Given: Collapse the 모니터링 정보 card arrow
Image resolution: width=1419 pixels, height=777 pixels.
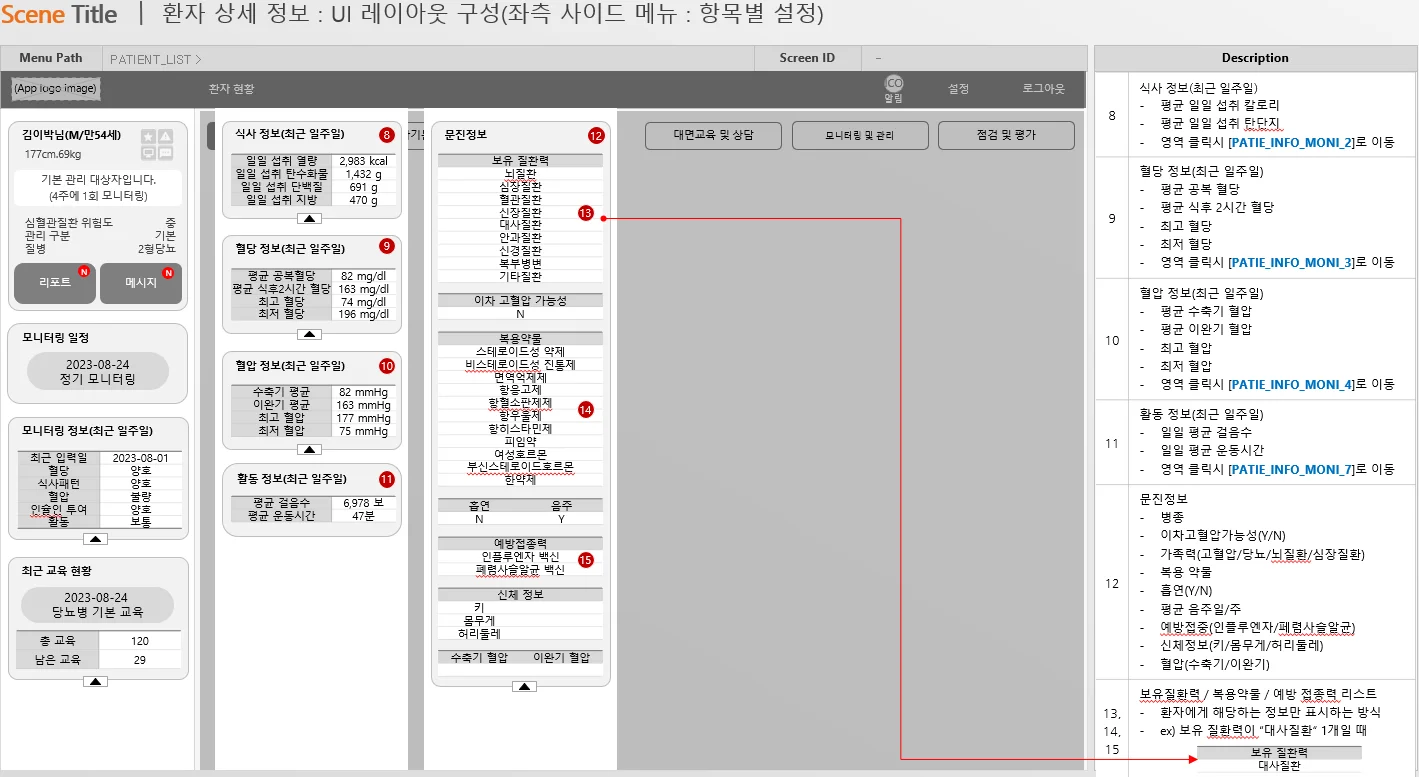Looking at the screenshot, I should [95, 538].
